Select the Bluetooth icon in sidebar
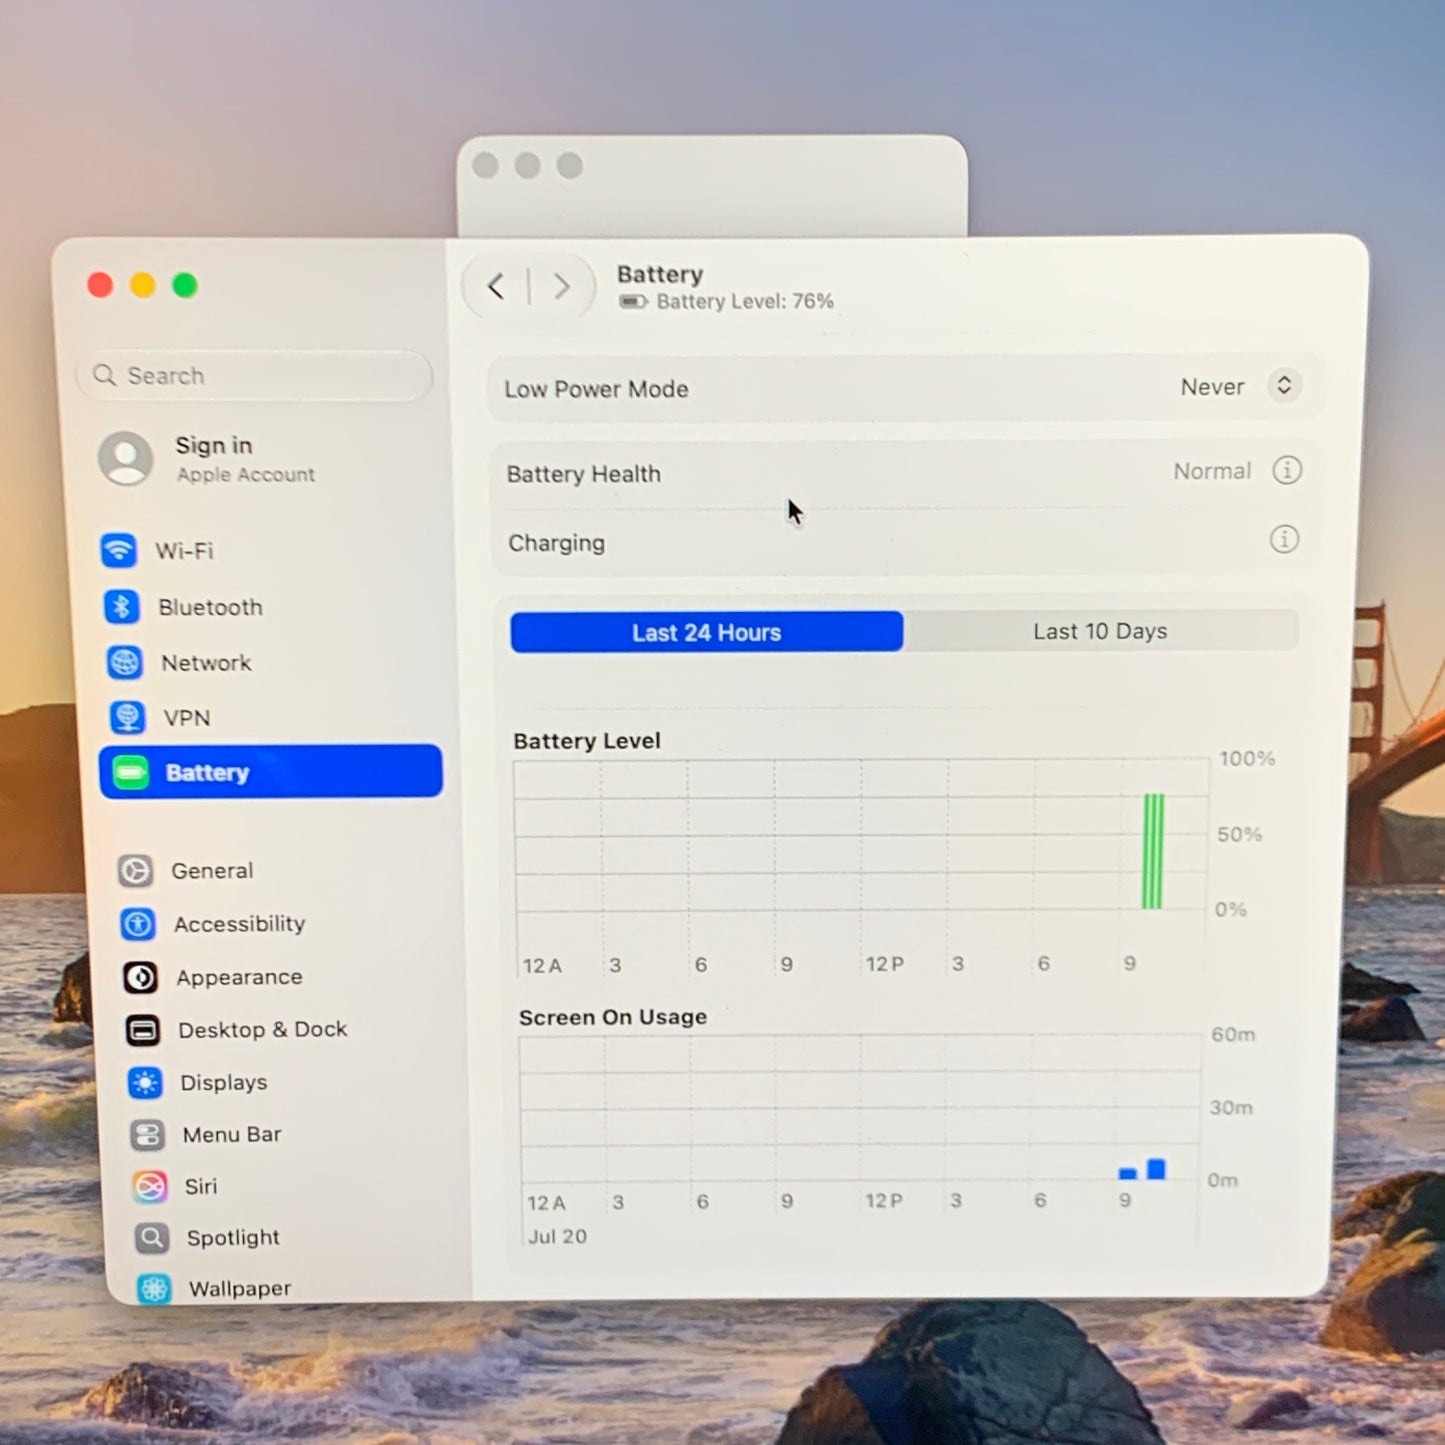The width and height of the screenshot is (1445, 1445). pos(121,606)
